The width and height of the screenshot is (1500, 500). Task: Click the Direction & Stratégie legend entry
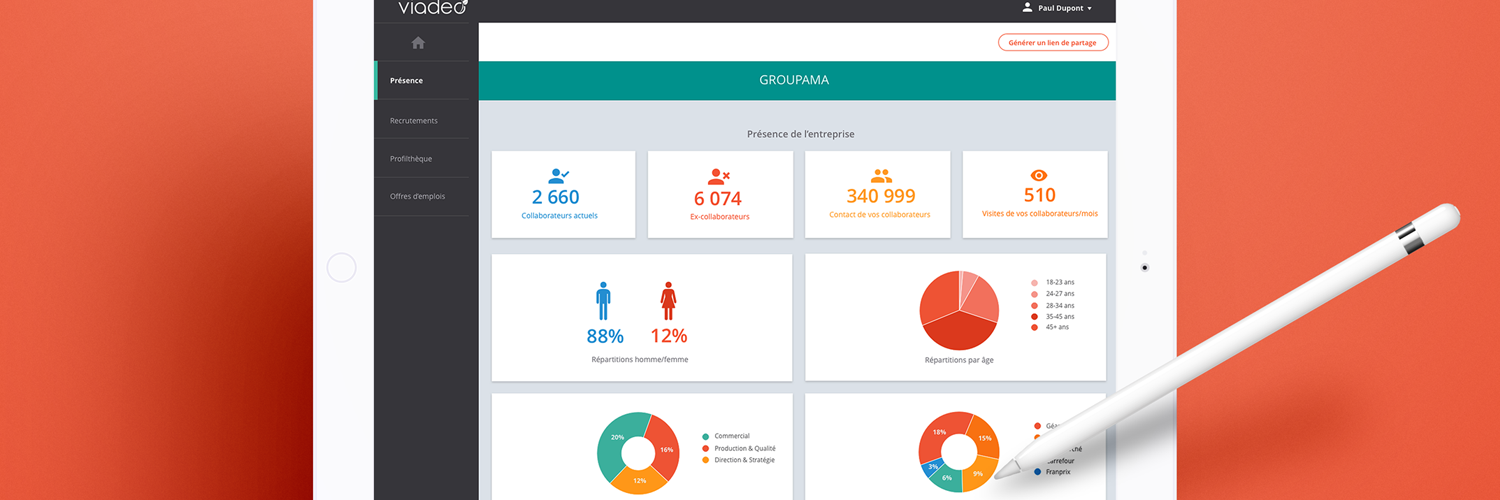point(738,460)
